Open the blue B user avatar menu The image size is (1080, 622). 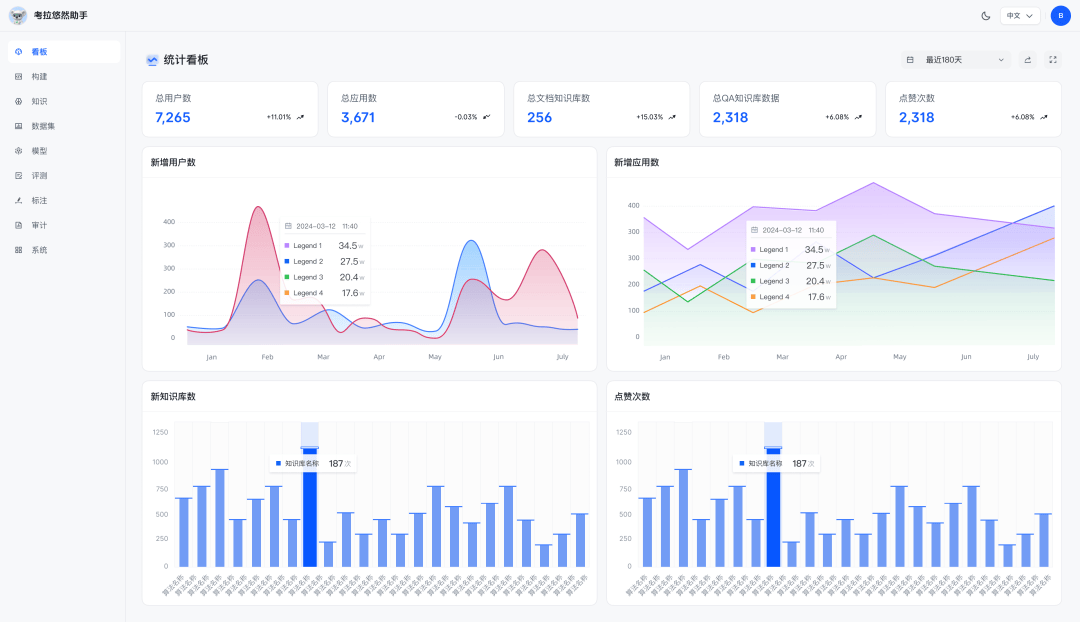click(x=1060, y=16)
